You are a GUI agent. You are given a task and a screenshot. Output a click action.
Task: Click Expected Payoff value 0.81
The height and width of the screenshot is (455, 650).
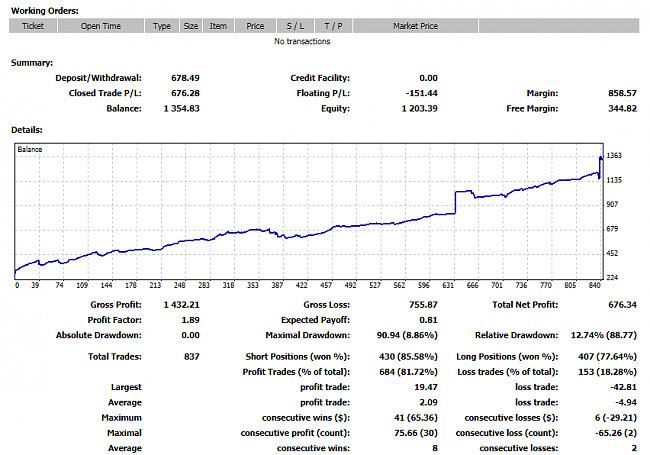pos(428,320)
